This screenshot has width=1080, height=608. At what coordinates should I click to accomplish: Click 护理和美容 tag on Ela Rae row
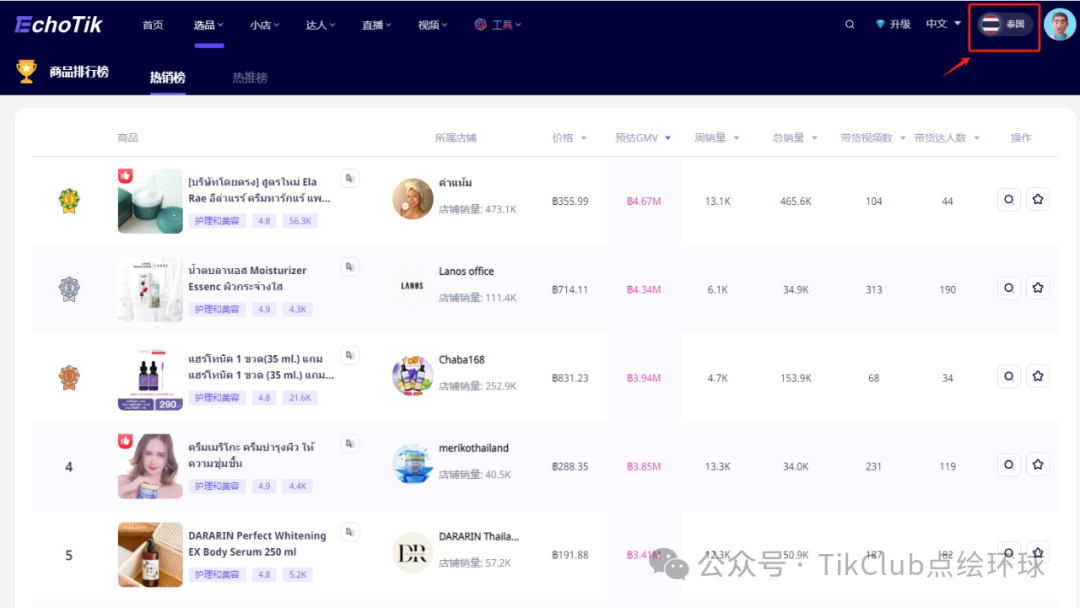217,221
